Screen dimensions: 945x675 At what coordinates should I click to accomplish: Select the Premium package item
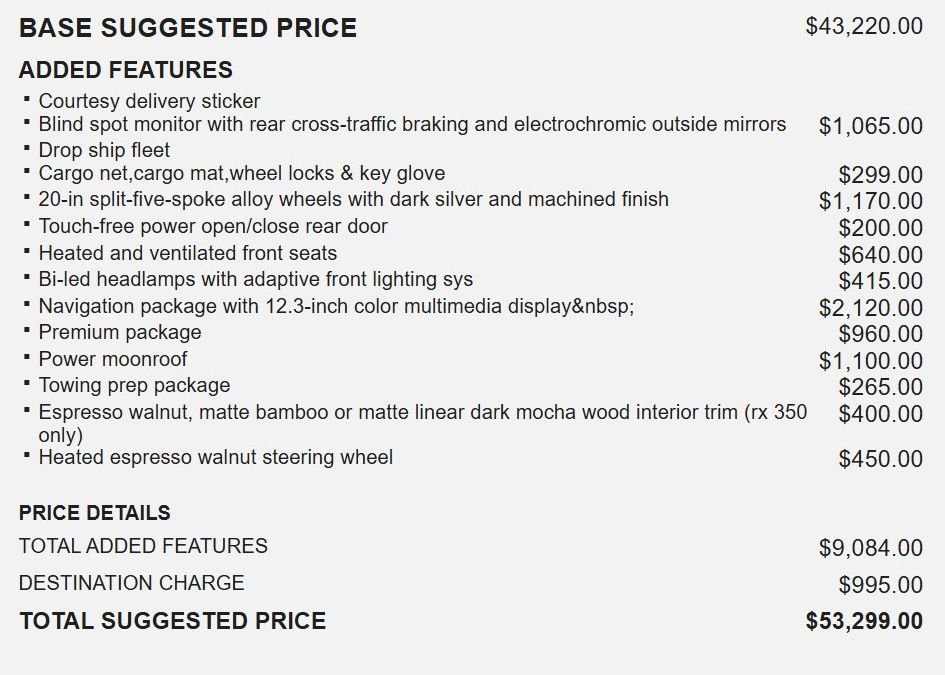120,332
